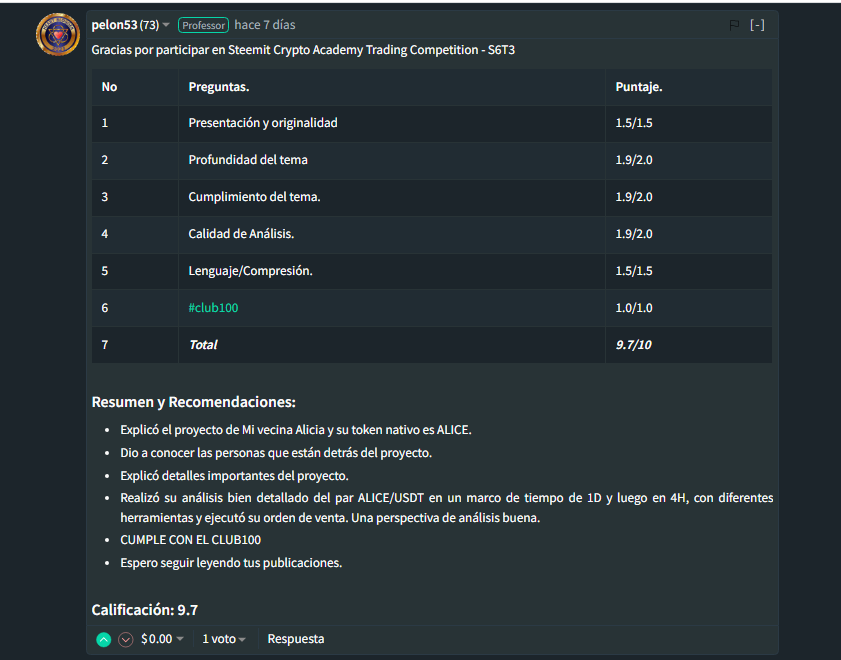Downvote the comment with the red arrow
The height and width of the screenshot is (660, 841).
tap(126, 639)
